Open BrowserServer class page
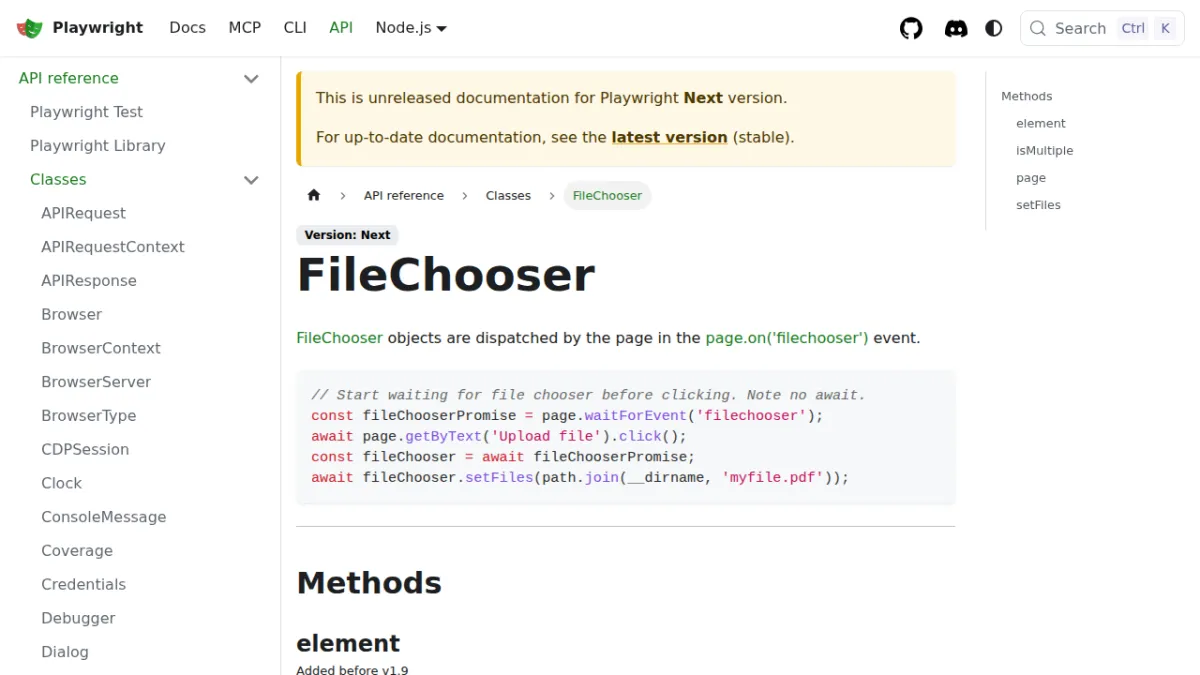 [x=96, y=382]
